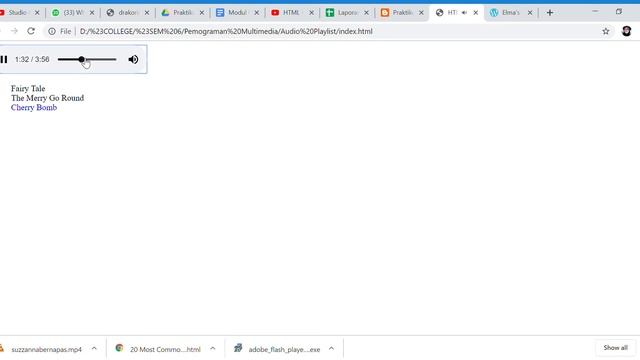Switch to the YouTube HTML tab

[291, 13]
